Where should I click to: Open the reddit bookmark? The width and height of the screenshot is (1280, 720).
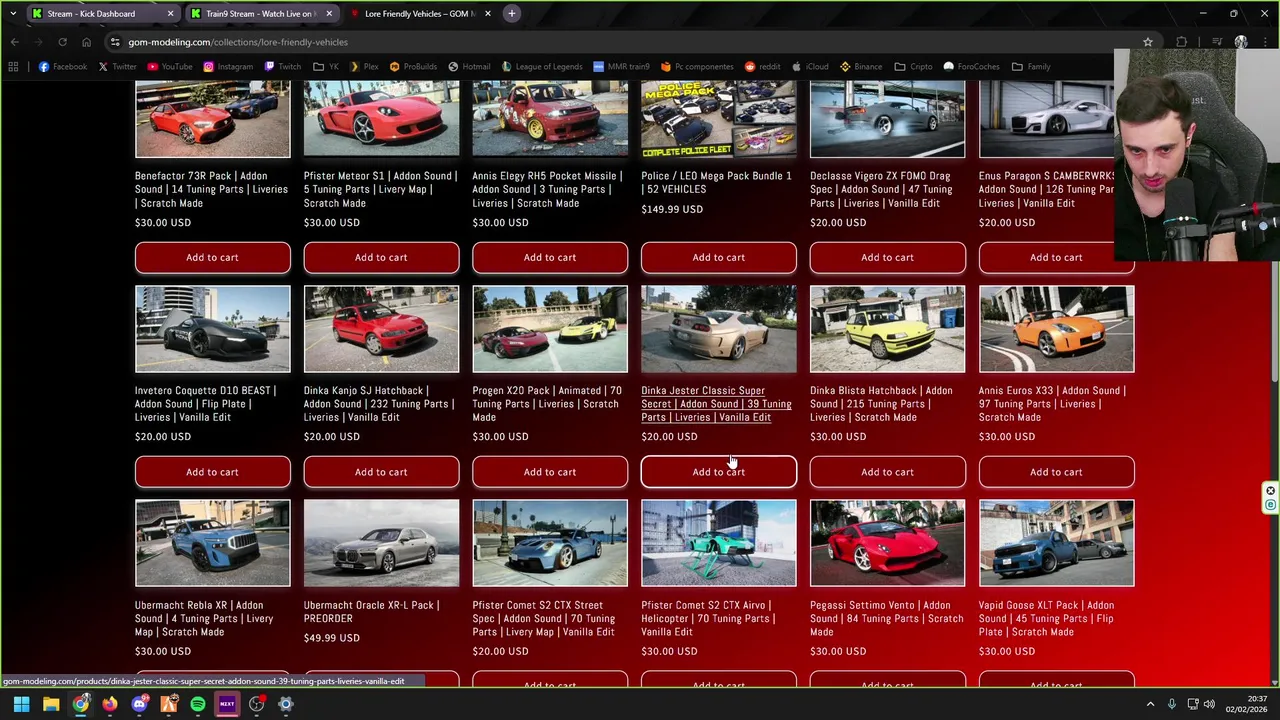click(763, 67)
